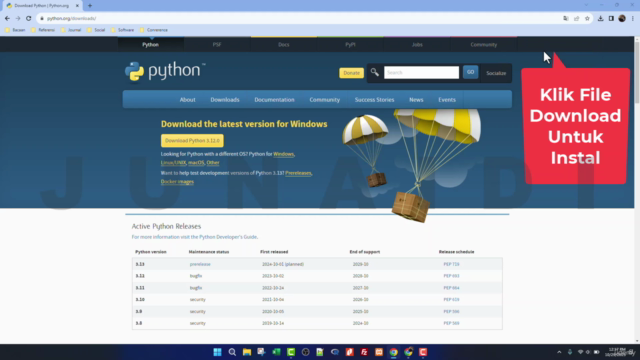Click the Download Python 3.12.0 button
Viewport: 640px width, 360px height.
click(x=192, y=140)
